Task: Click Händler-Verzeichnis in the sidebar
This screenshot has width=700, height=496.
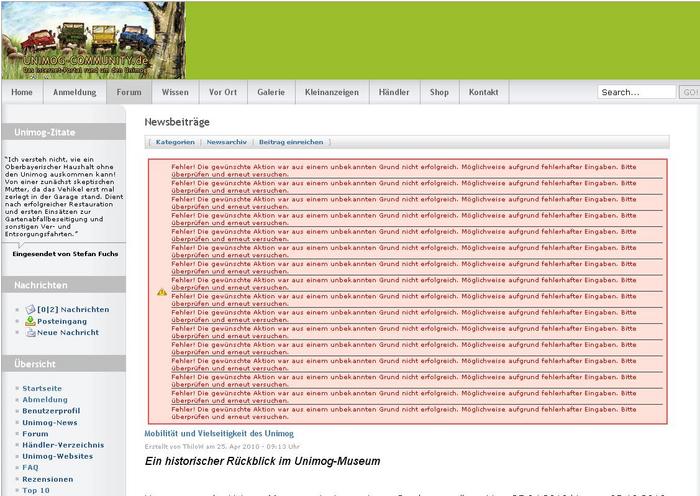Action: (63, 445)
